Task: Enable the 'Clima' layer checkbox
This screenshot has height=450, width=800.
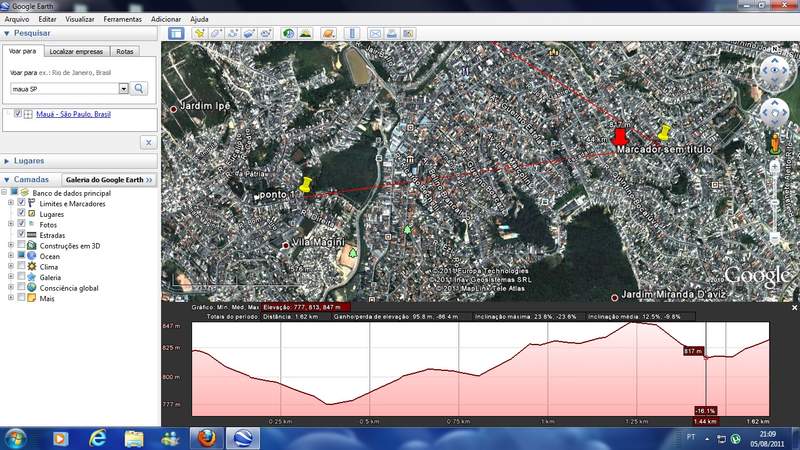Action: [x=21, y=265]
